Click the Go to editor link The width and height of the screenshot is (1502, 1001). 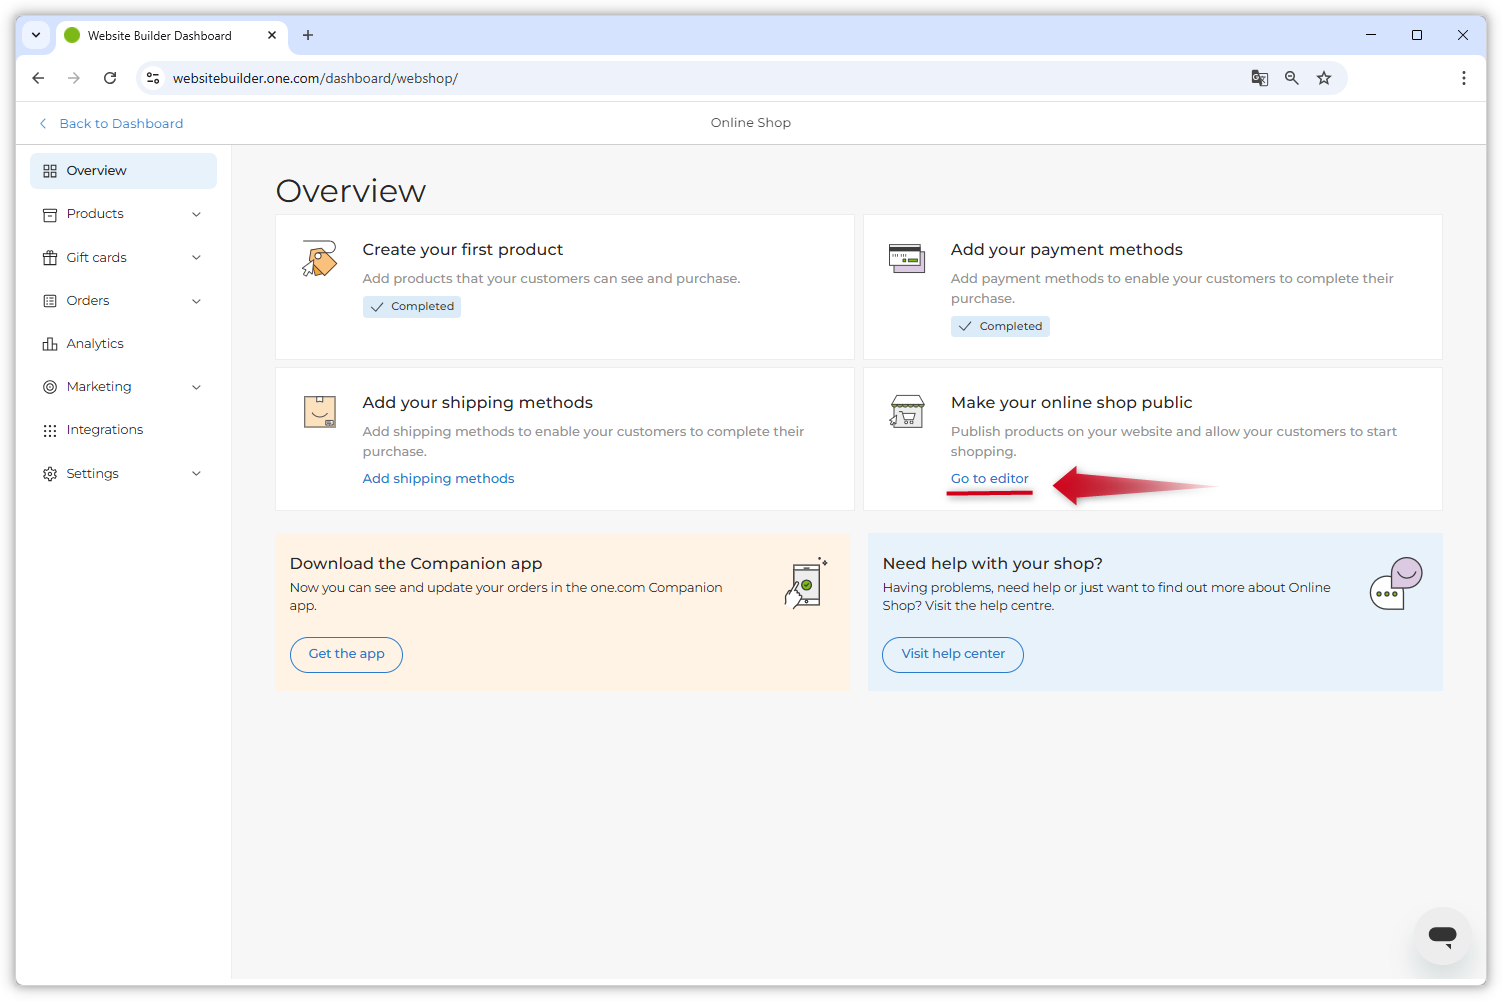pyautogui.click(x=989, y=478)
